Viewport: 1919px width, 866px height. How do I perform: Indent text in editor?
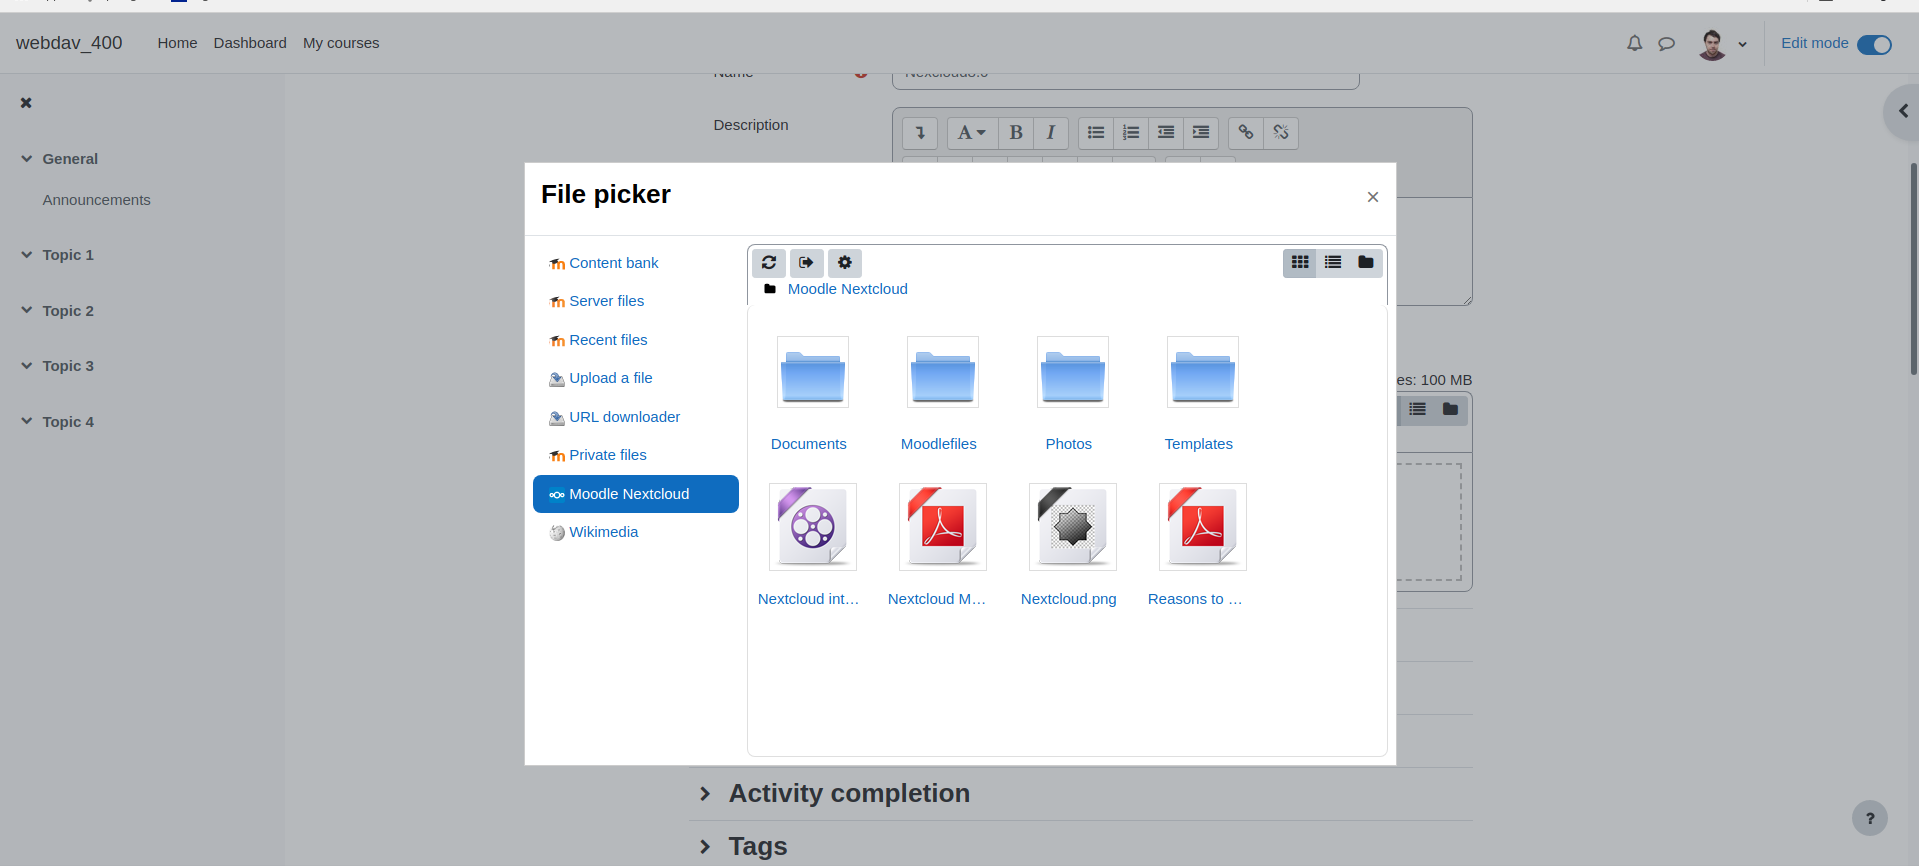tap(1201, 132)
